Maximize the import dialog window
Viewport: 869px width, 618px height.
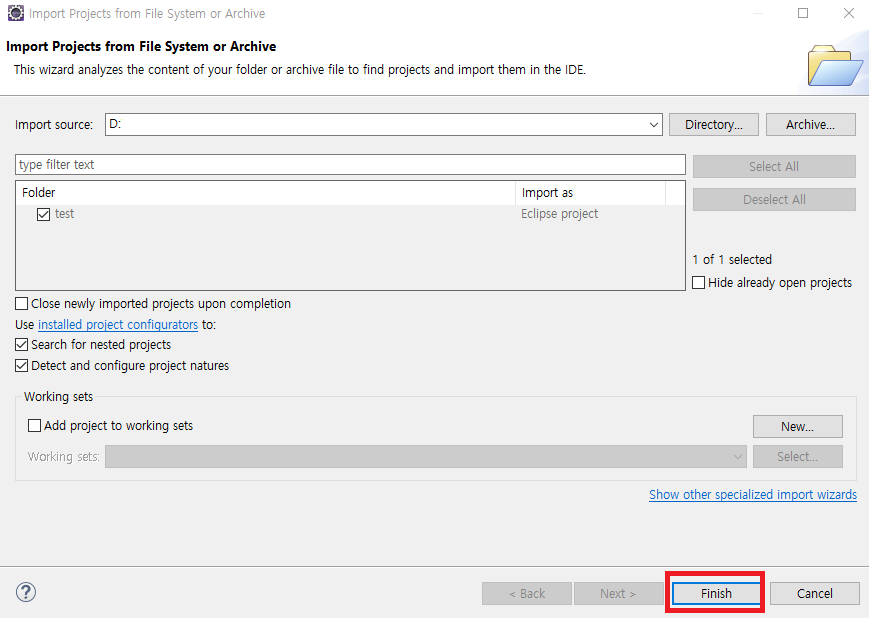pos(802,13)
